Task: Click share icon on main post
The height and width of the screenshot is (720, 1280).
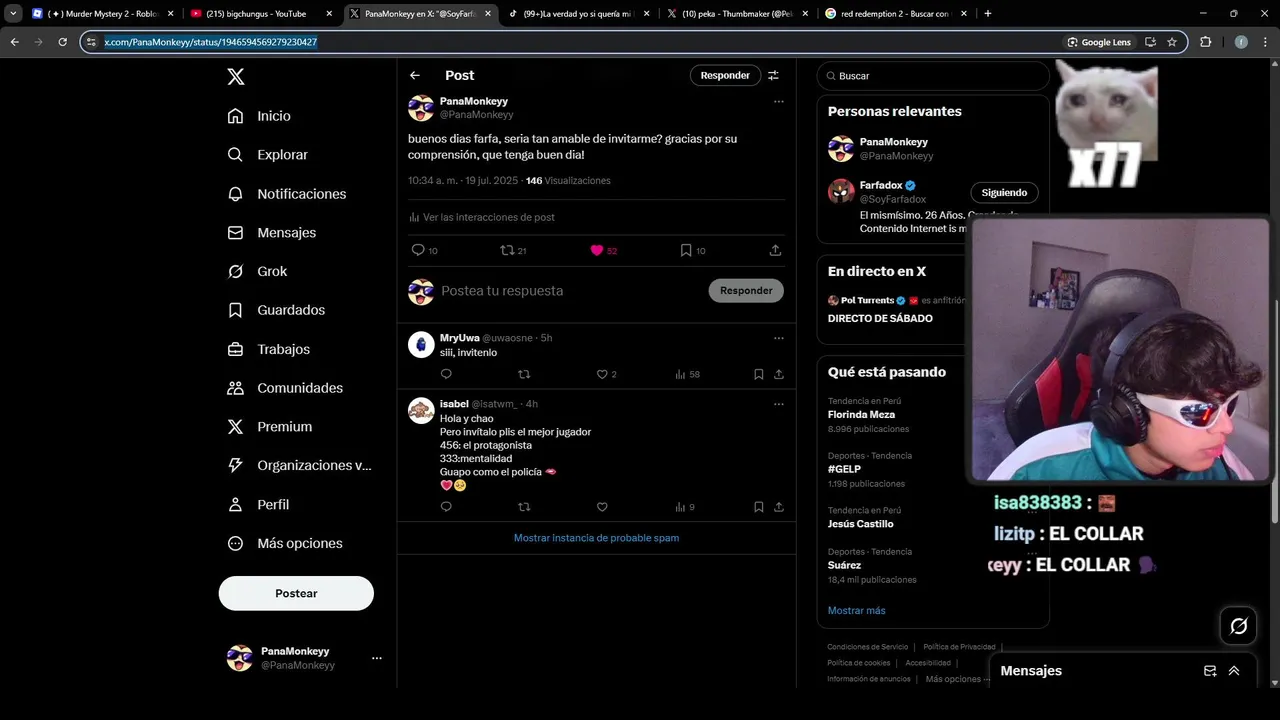Action: [775, 250]
